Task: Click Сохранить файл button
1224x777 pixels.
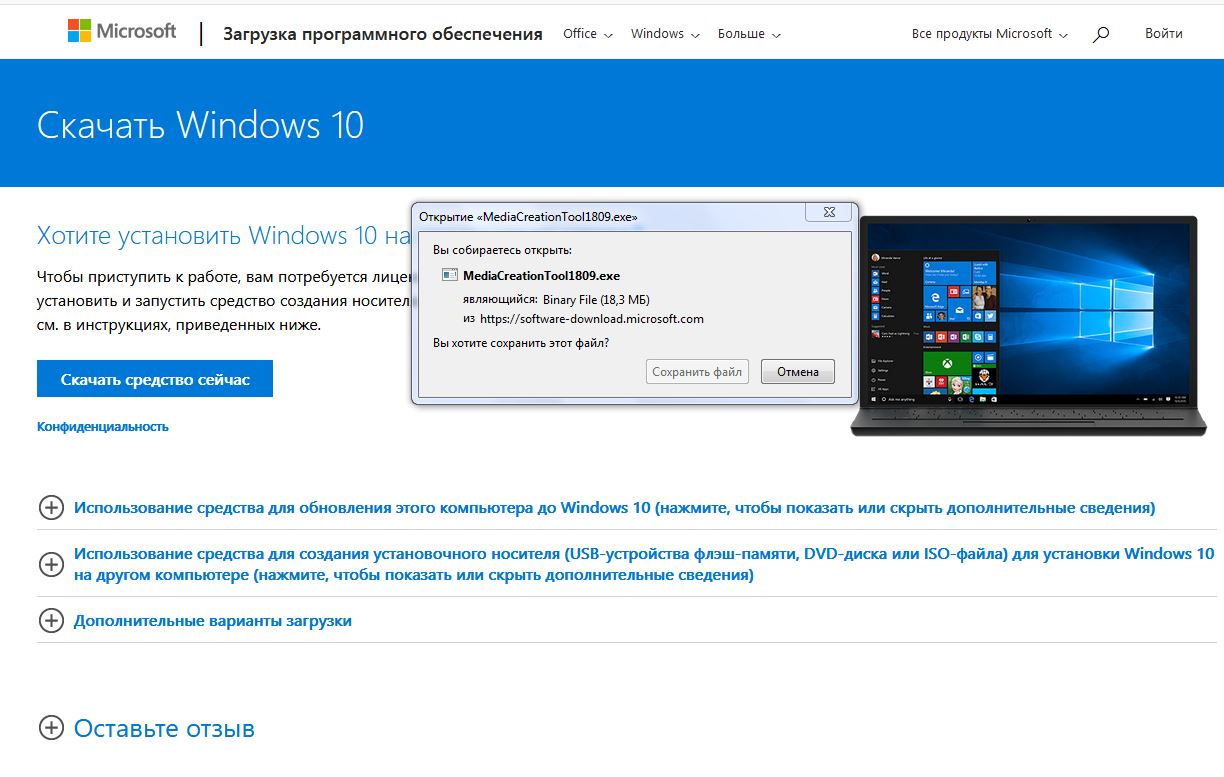Action: 697,372
